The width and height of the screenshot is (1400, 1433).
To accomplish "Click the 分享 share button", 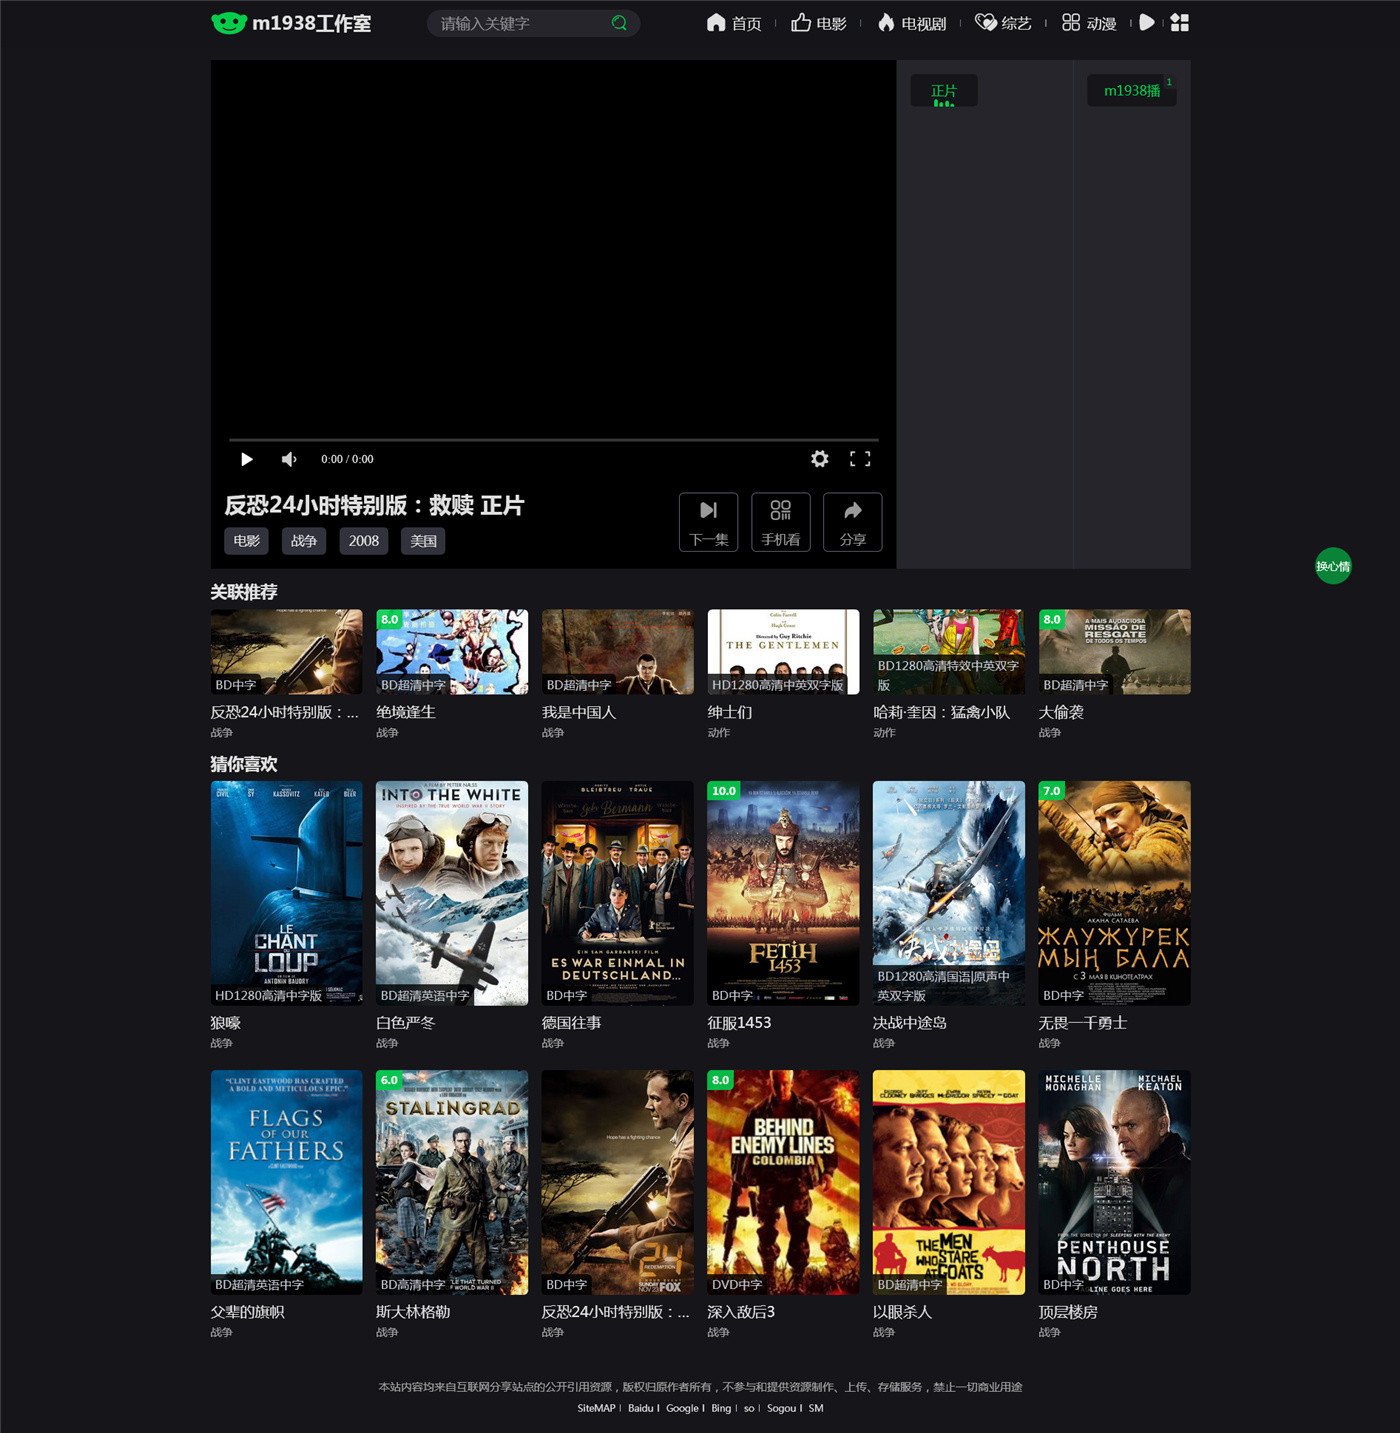I will click(x=853, y=522).
